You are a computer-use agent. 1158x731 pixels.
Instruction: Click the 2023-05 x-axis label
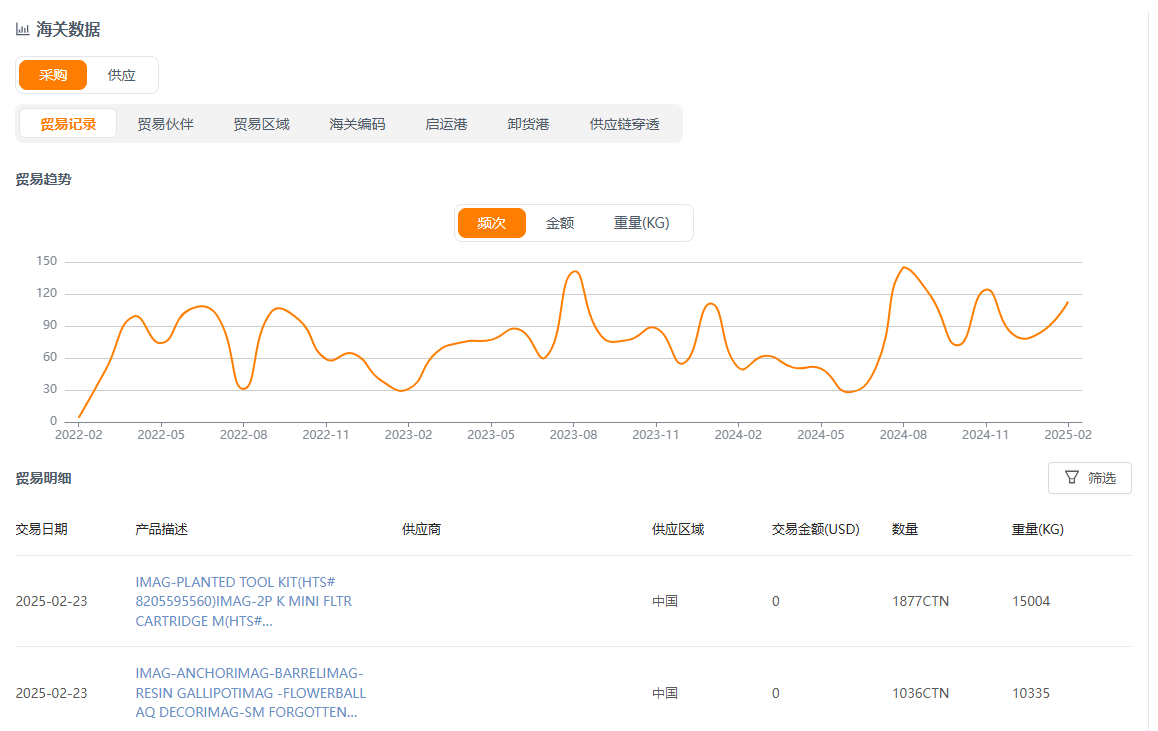(491, 435)
